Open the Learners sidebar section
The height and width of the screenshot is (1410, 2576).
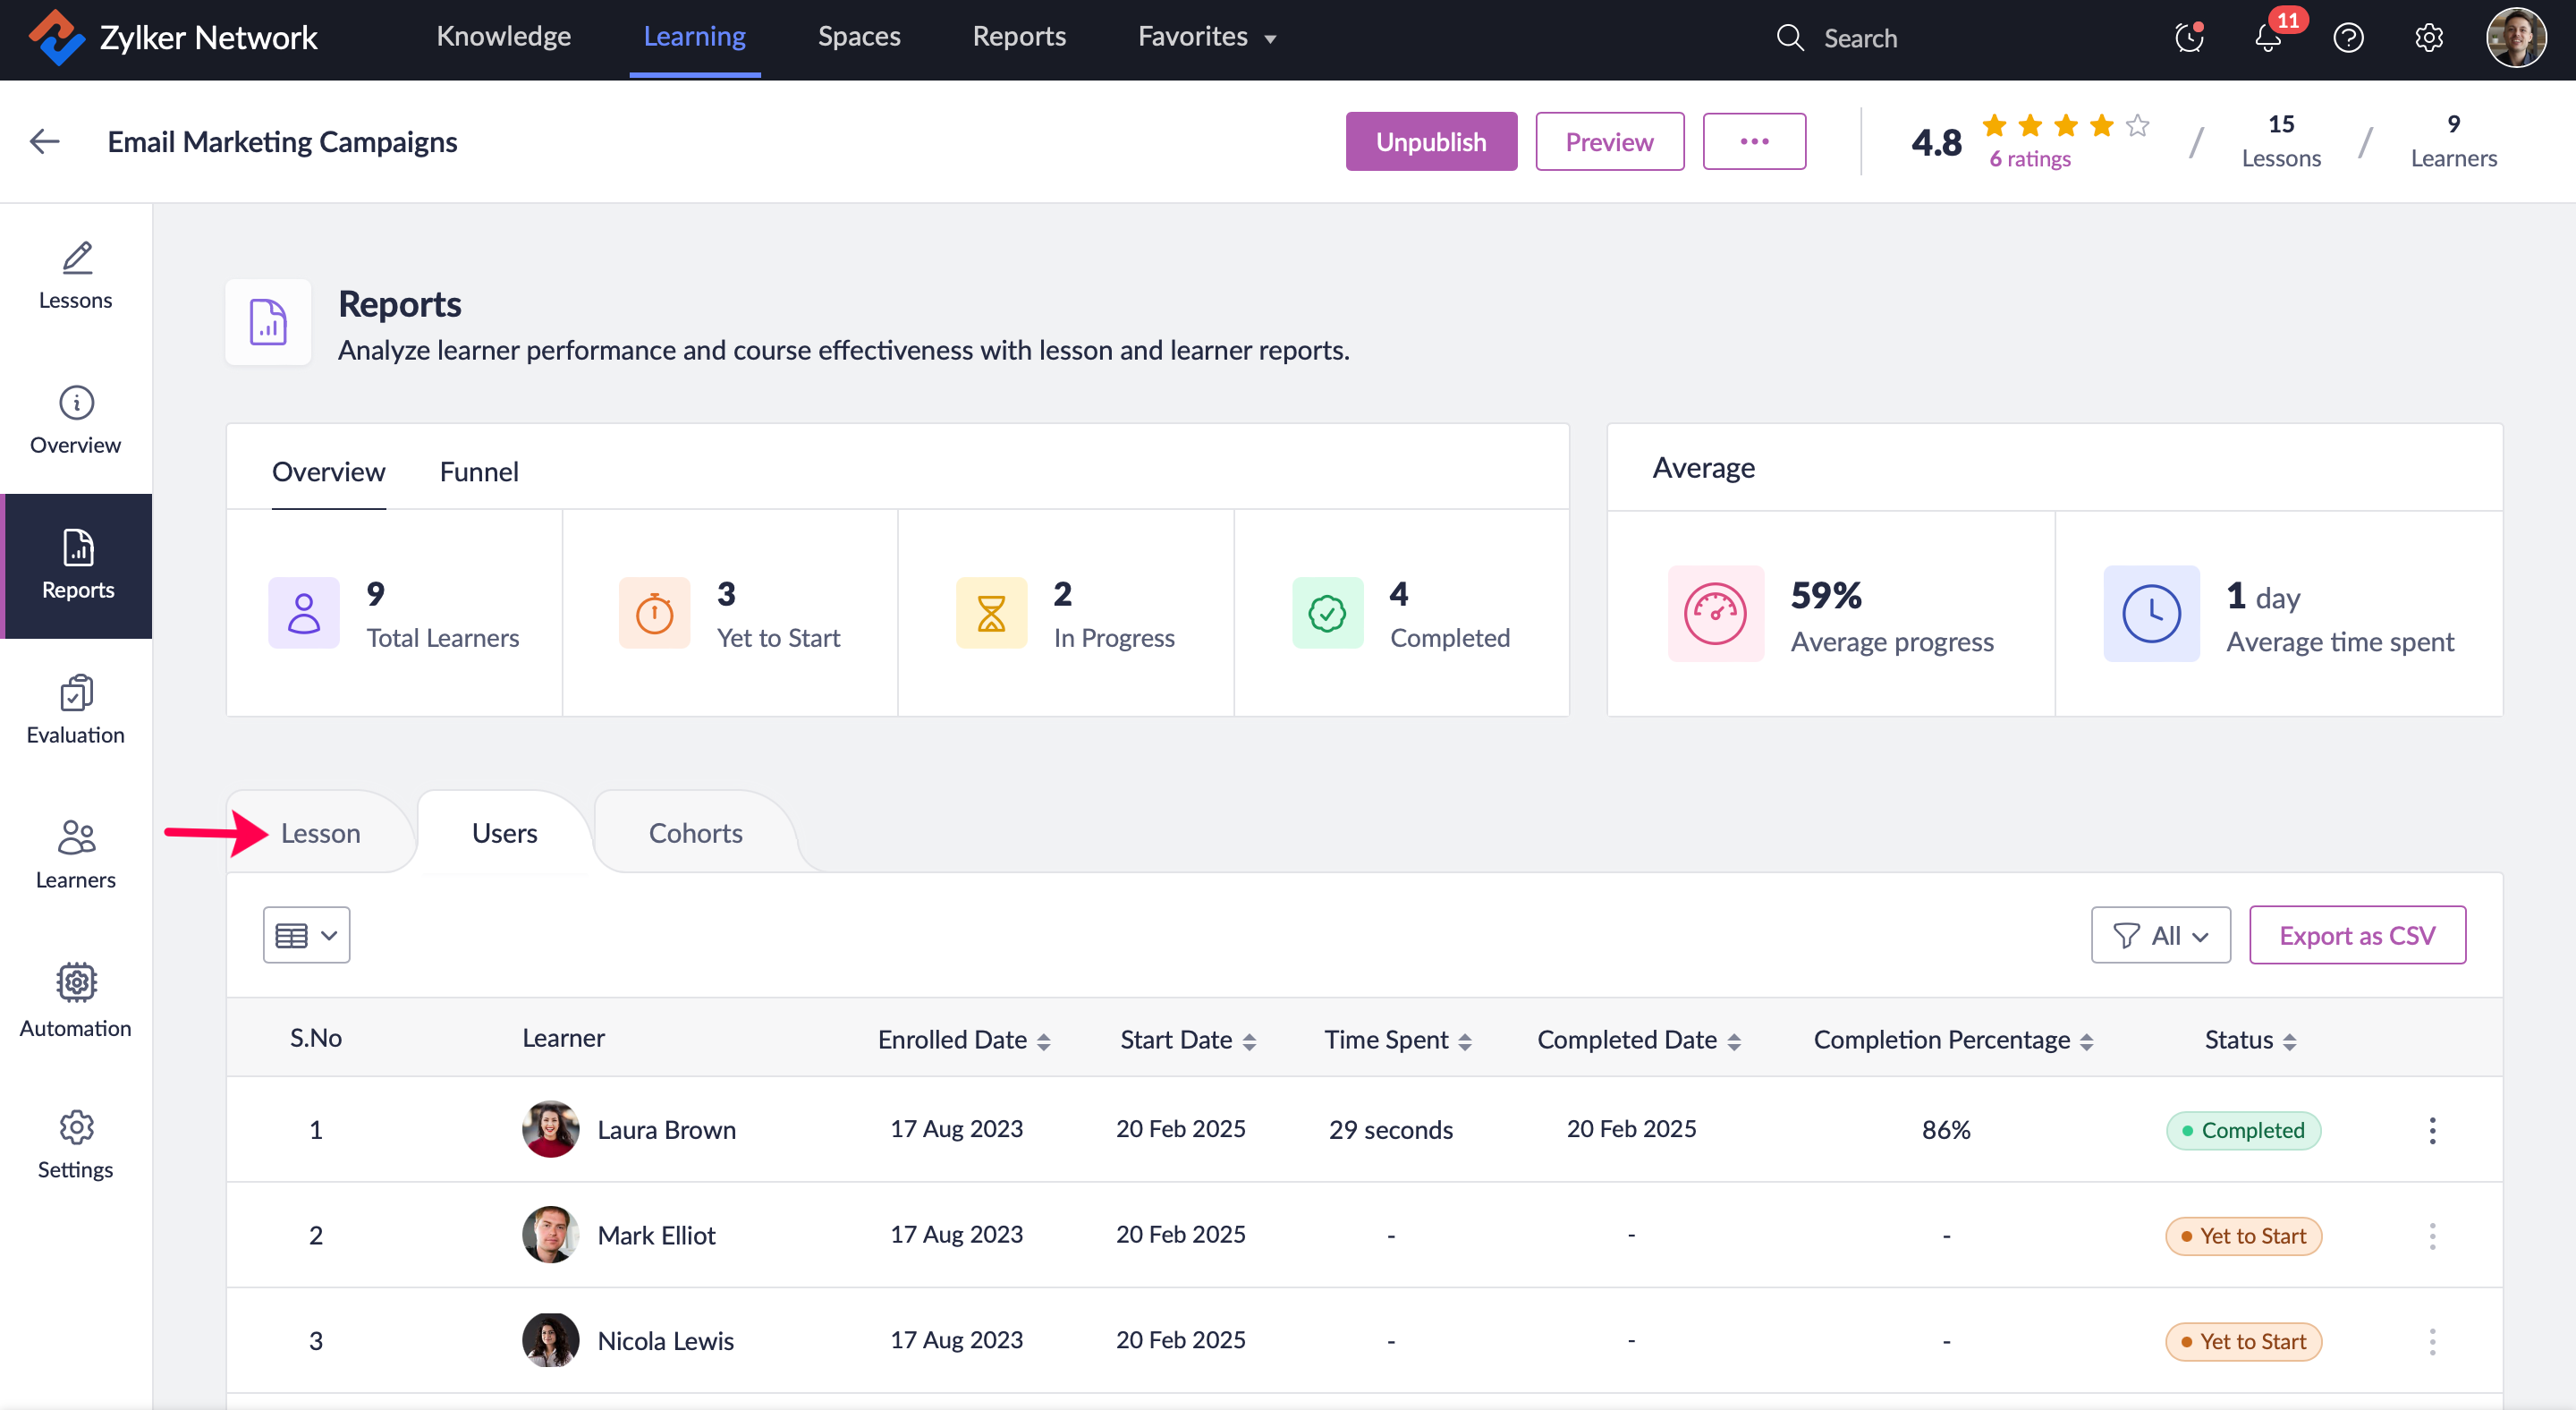coord(76,855)
